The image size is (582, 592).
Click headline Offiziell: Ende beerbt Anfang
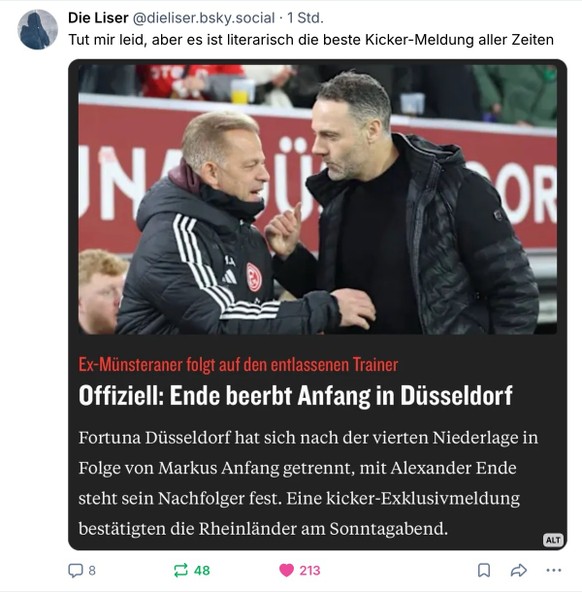click(x=296, y=395)
